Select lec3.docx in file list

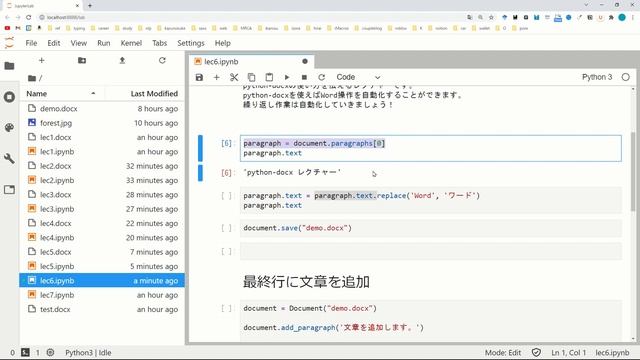tap(102, 194)
